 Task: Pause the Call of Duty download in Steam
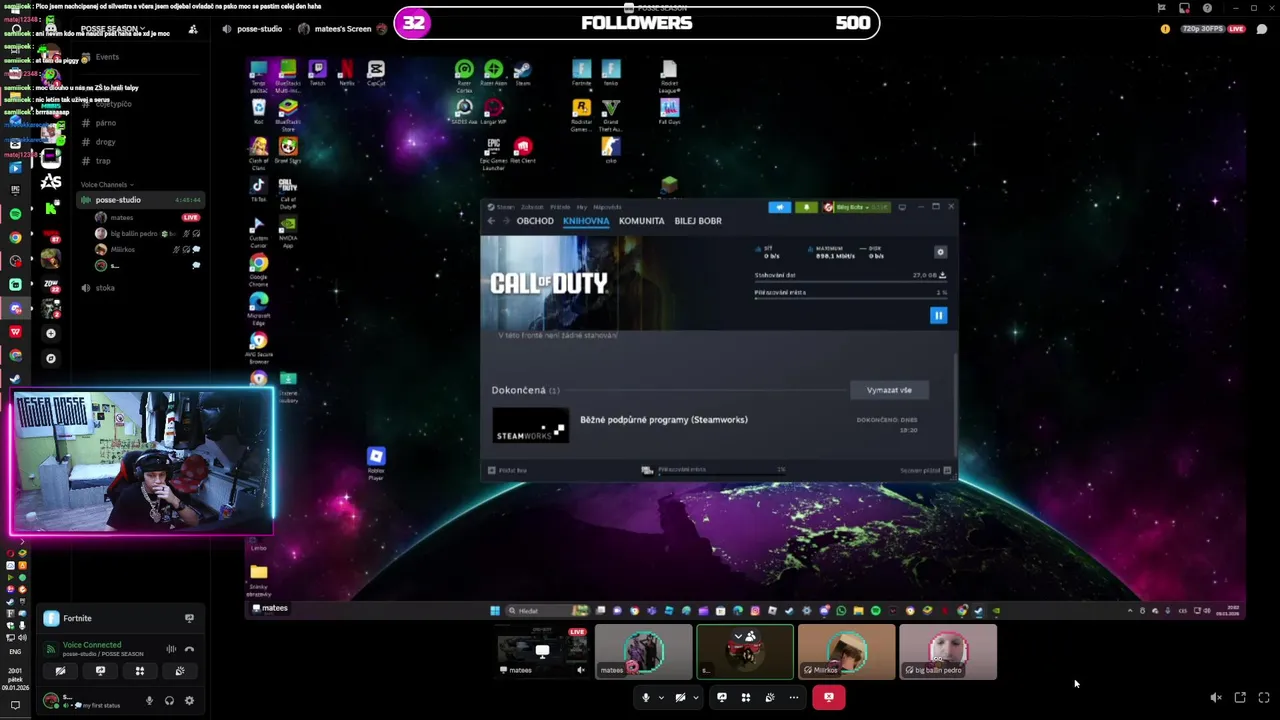click(938, 315)
